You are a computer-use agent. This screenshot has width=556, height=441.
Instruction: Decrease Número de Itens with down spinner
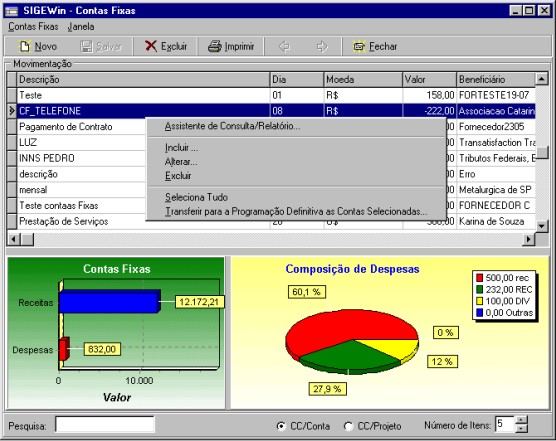coord(521,428)
